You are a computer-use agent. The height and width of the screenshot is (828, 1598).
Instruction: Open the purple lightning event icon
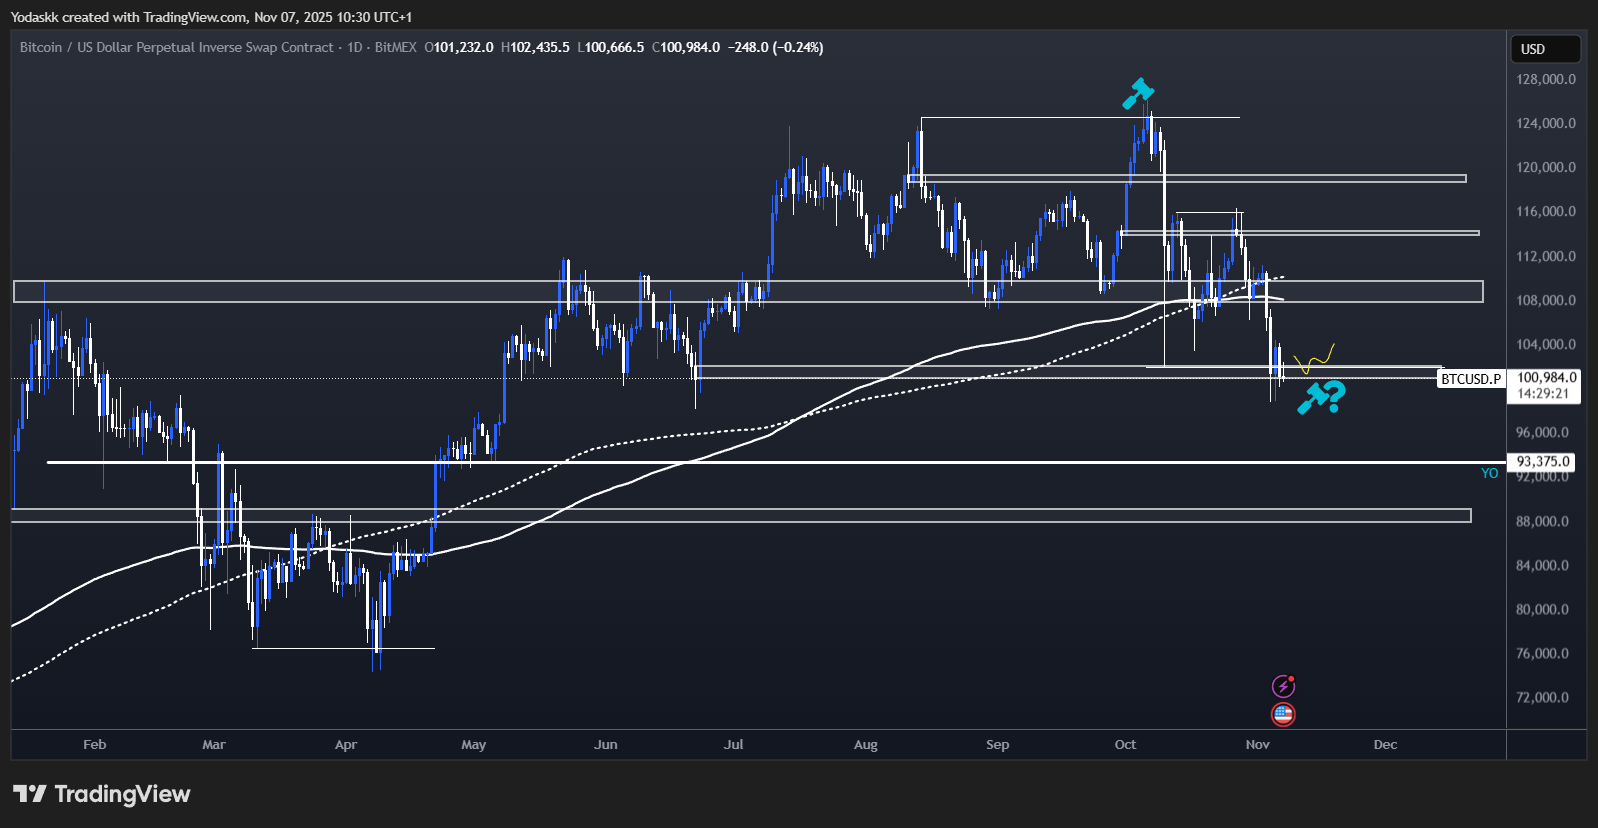pyautogui.click(x=1283, y=686)
